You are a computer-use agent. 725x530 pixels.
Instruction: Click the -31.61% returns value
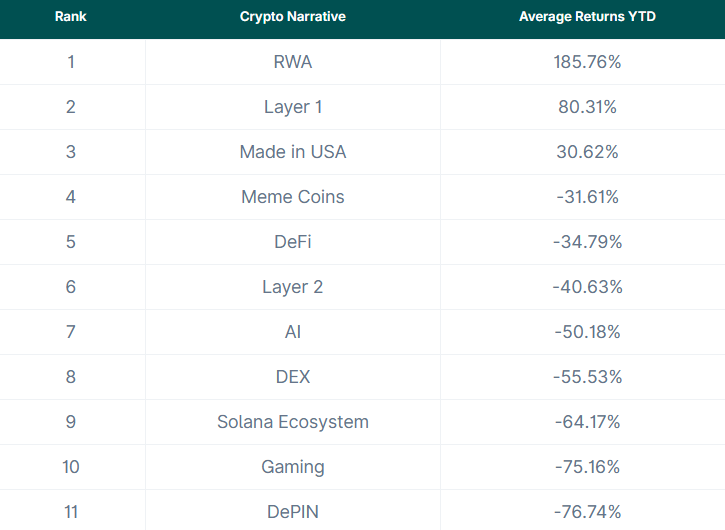(x=587, y=197)
